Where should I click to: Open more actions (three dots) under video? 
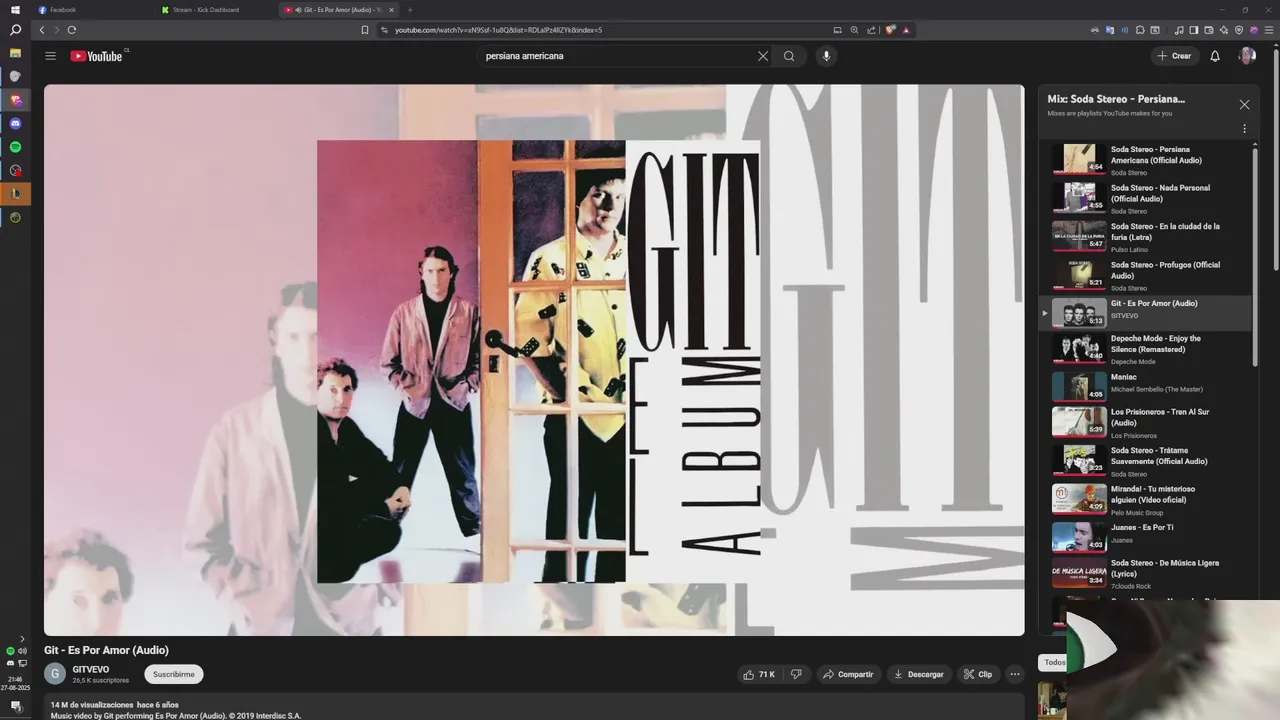point(1015,674)
